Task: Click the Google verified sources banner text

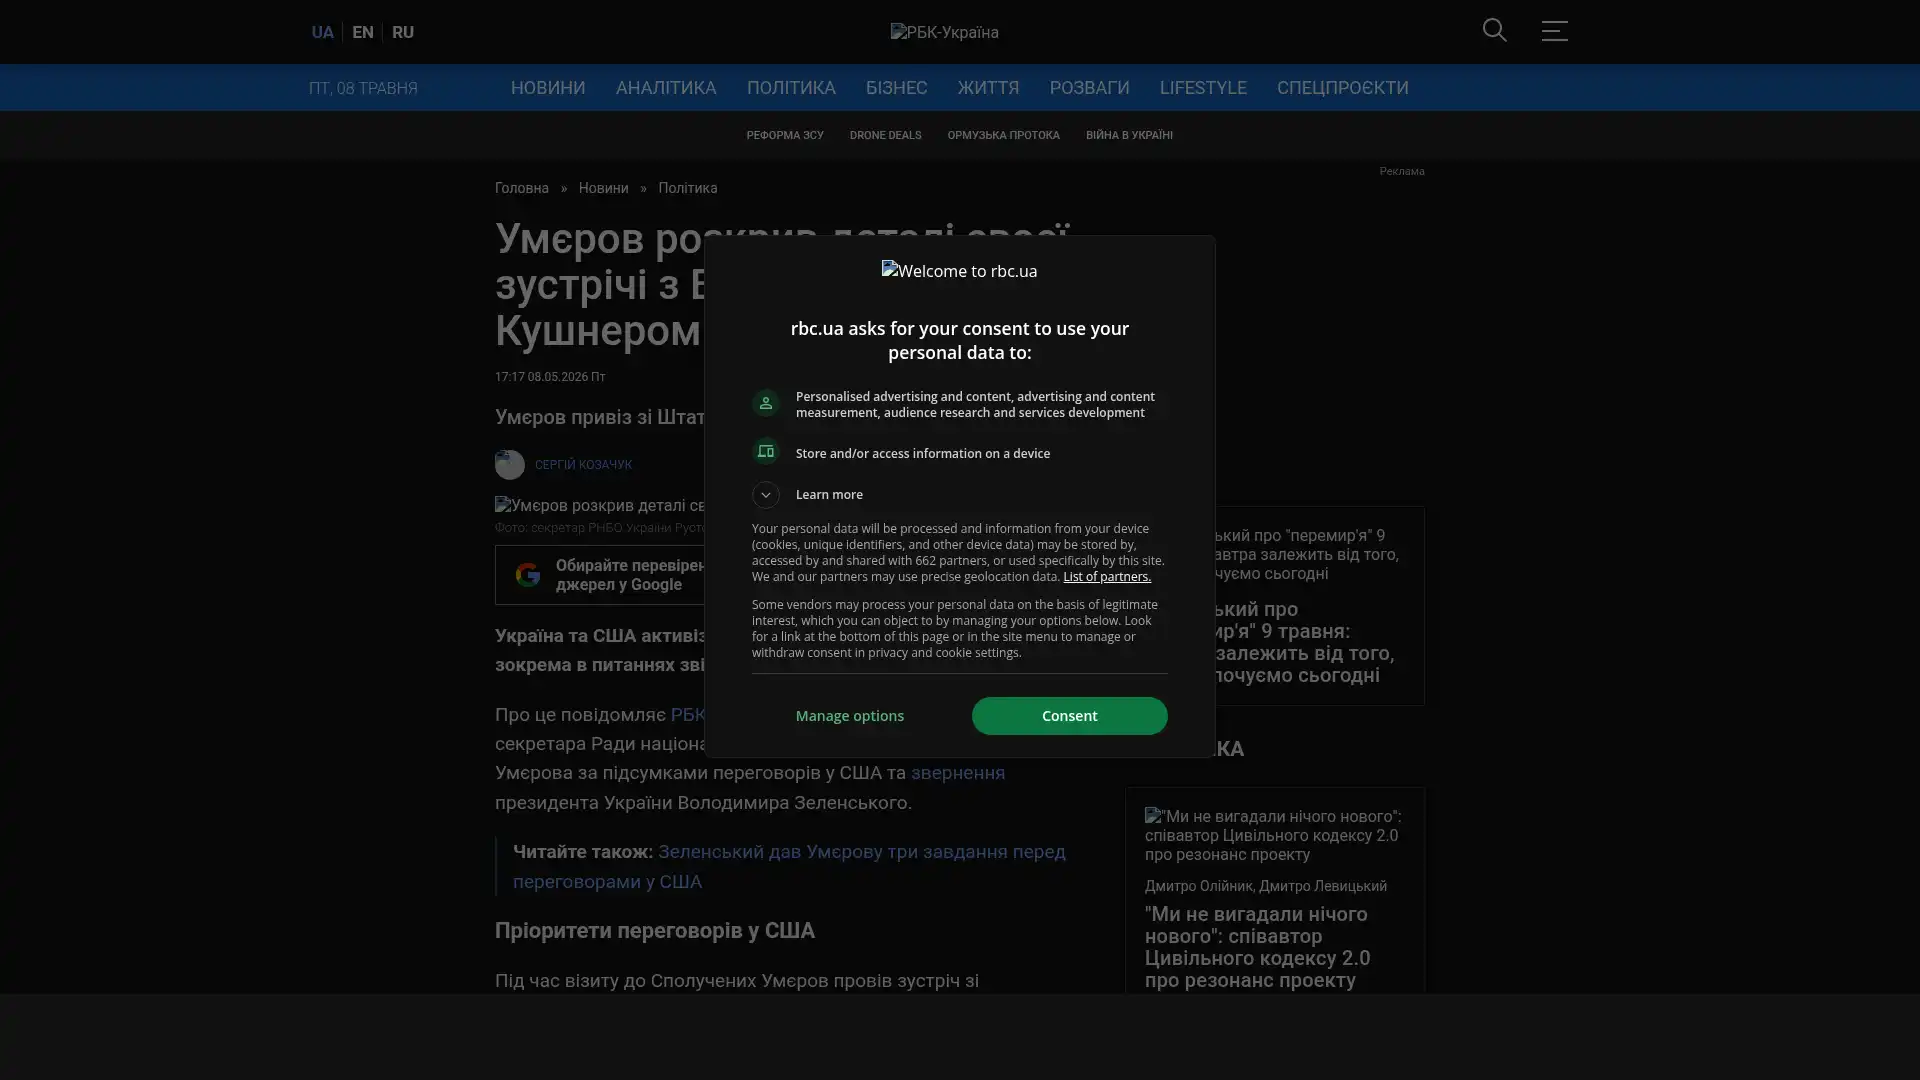Action: point(631,575)
